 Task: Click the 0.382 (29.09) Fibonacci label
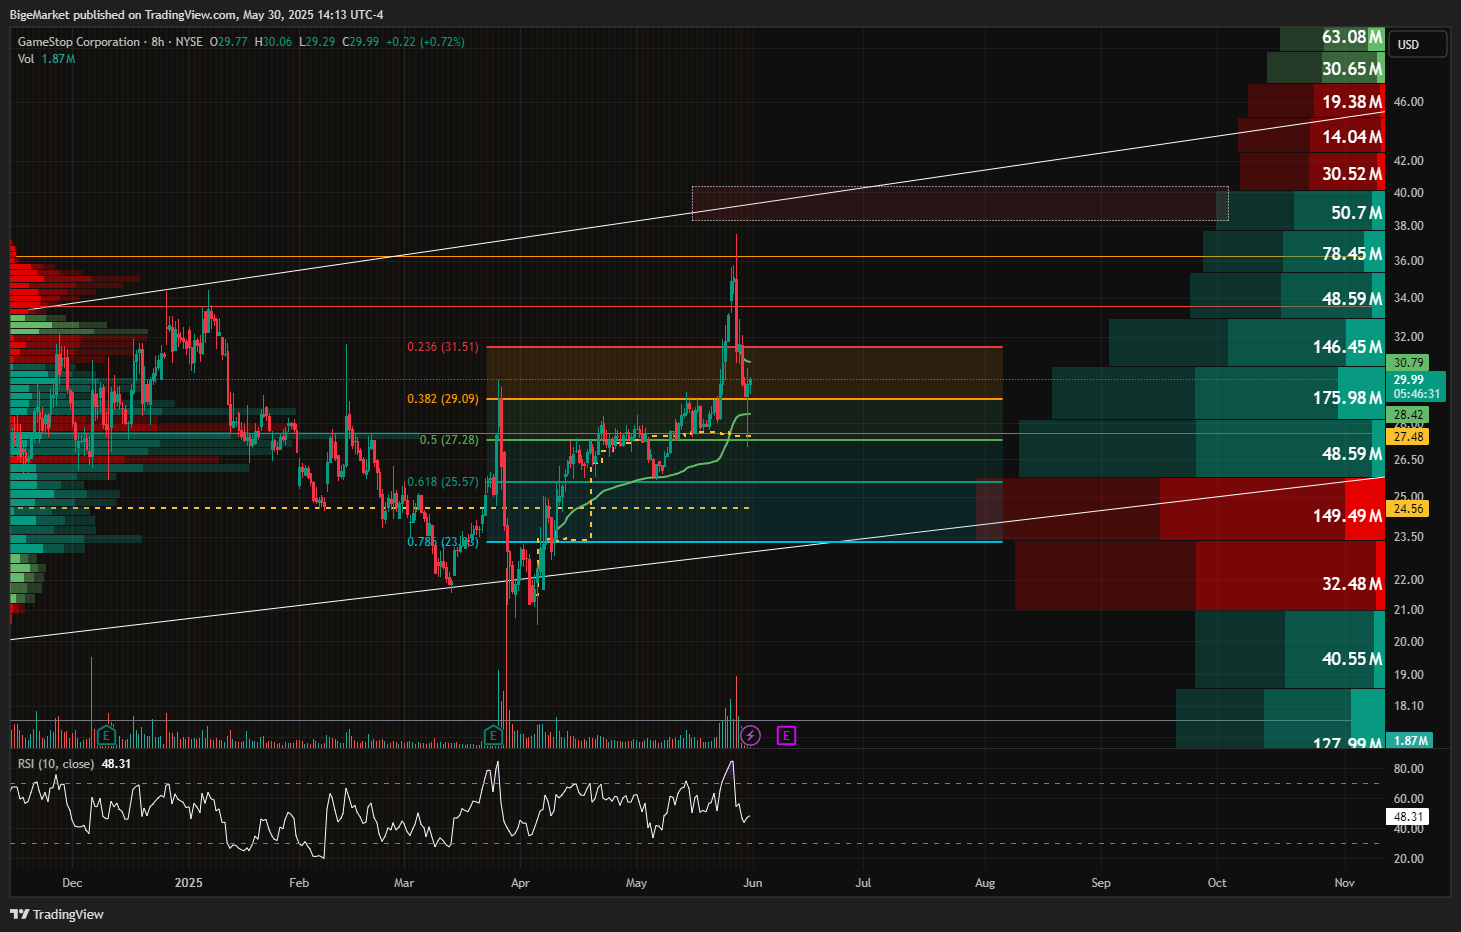click(443, 399)
